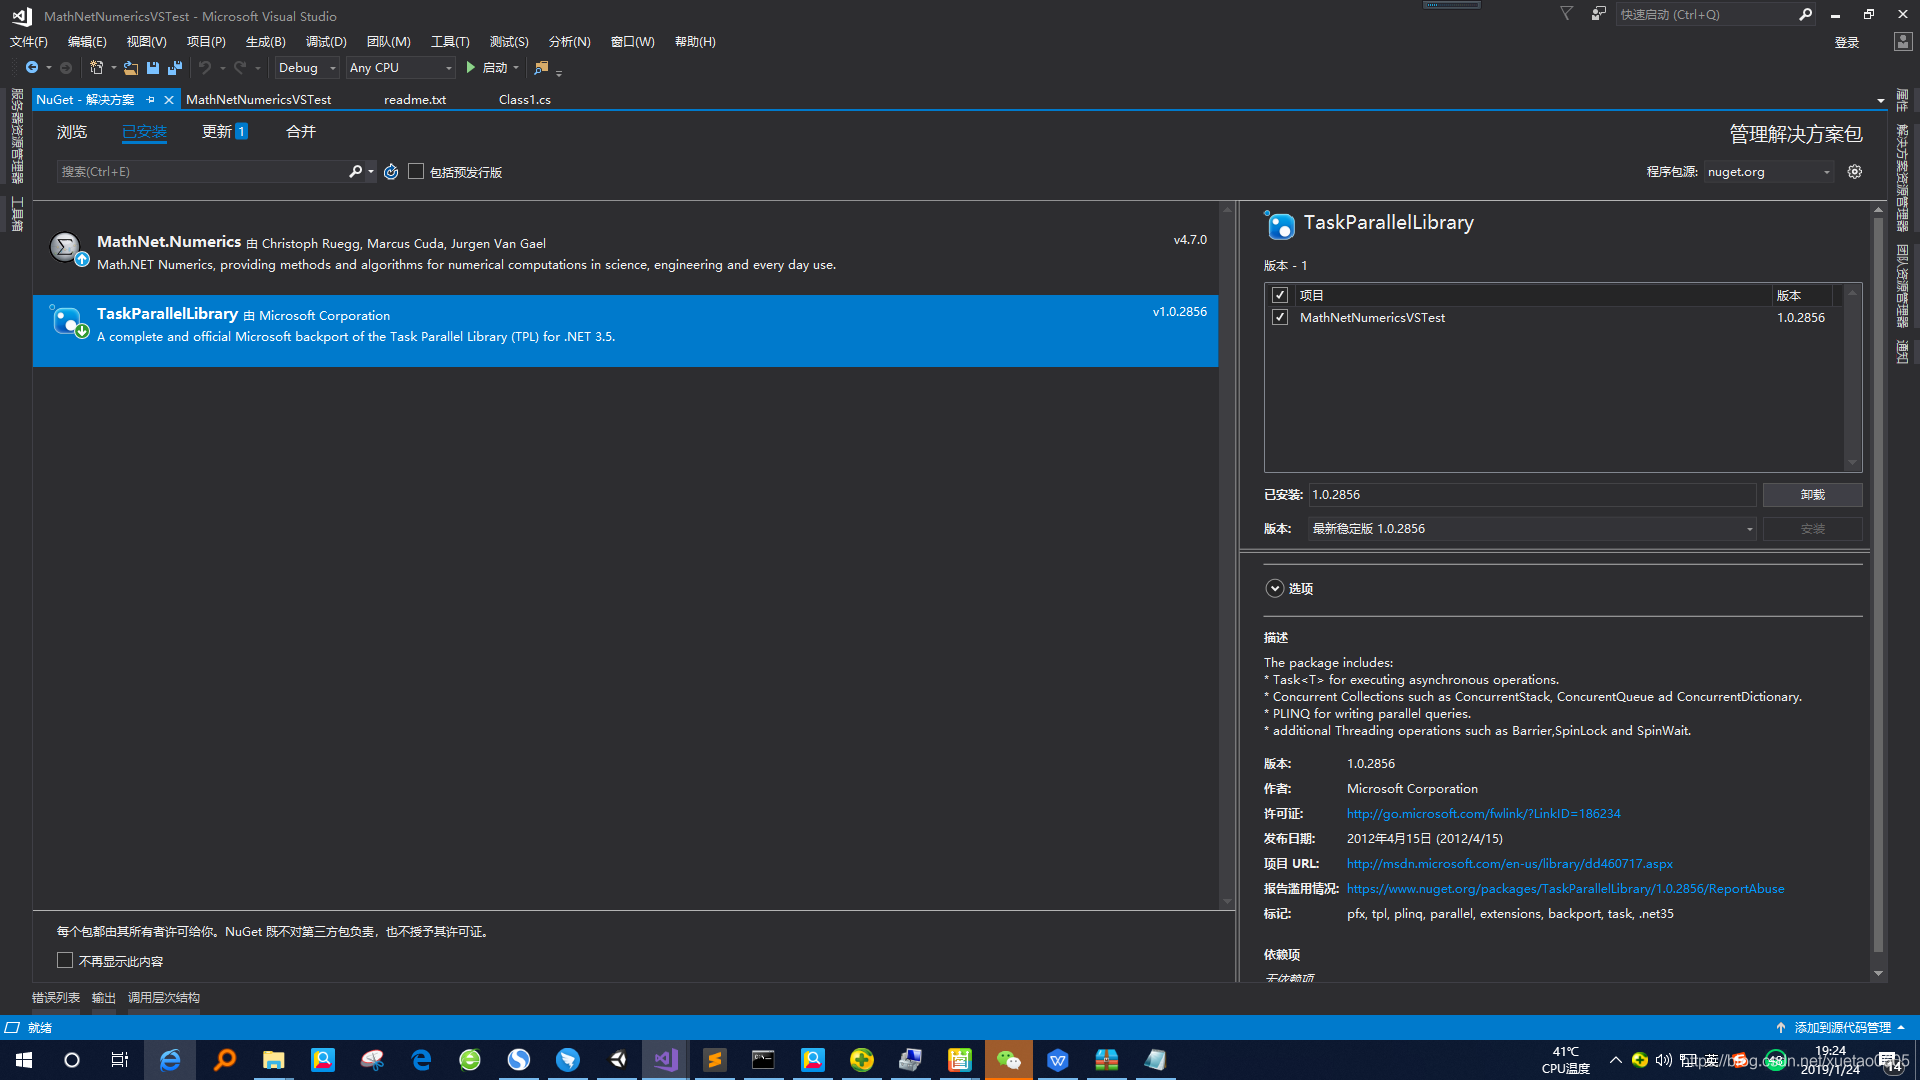Viewport: 1920px width, 1080px height.
Task: Open the Debug configuration dropdown
Action: tap(307, 68)
